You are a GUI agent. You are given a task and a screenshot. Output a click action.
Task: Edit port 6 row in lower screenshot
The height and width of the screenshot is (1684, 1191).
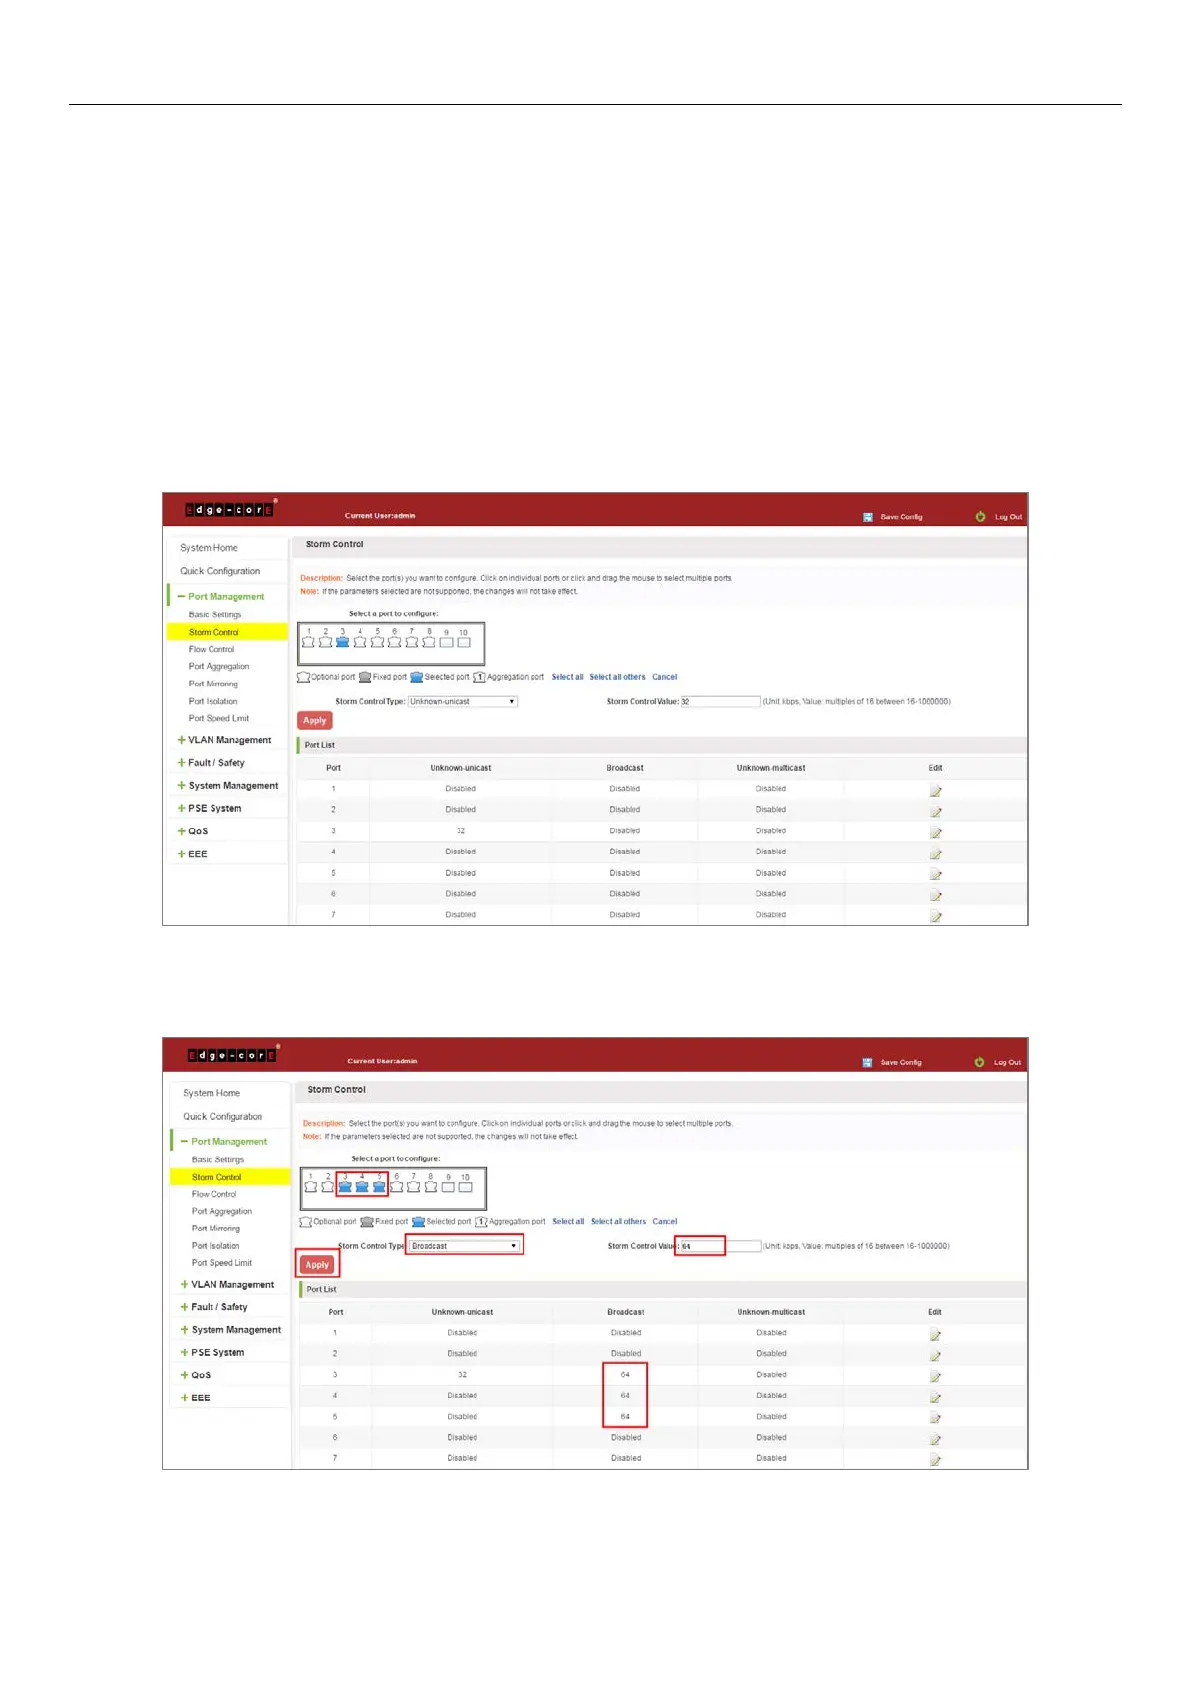click(935, 1439)
